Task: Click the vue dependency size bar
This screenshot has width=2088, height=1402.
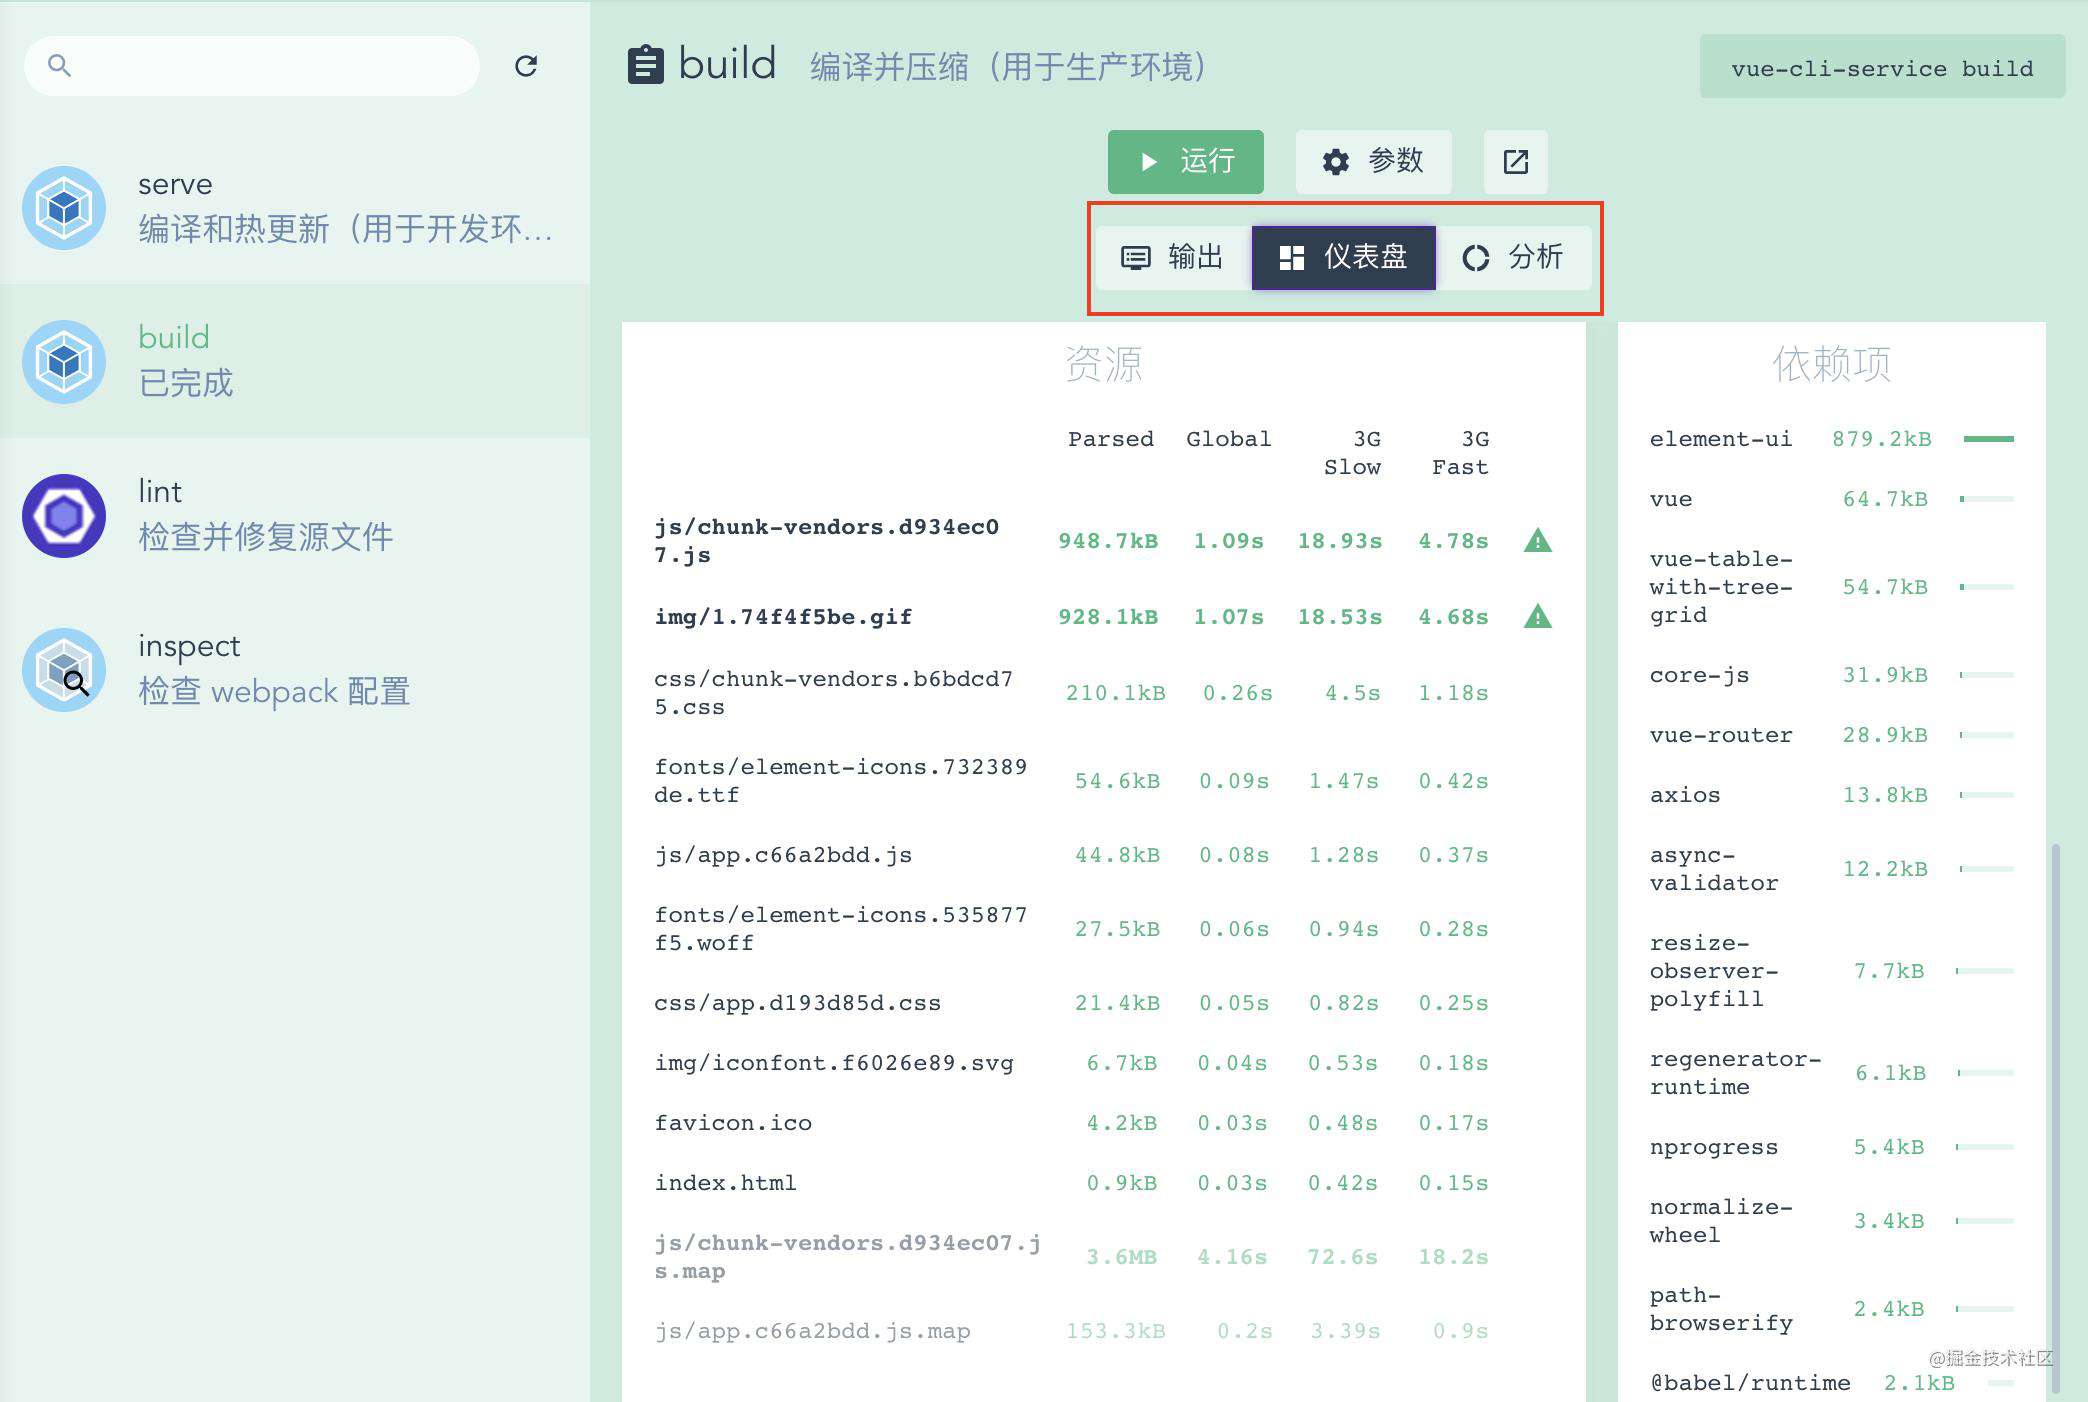Action: click(x=1986, y=499)
